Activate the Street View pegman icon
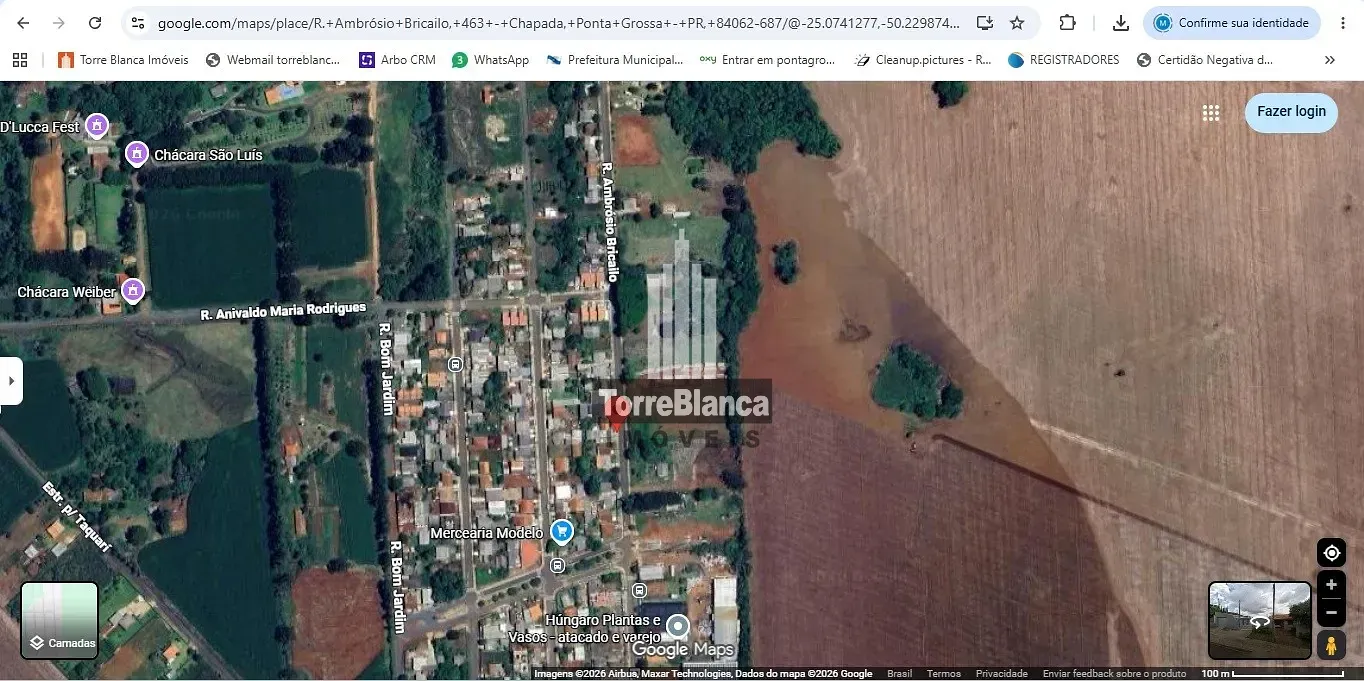 coord(1331,645)
